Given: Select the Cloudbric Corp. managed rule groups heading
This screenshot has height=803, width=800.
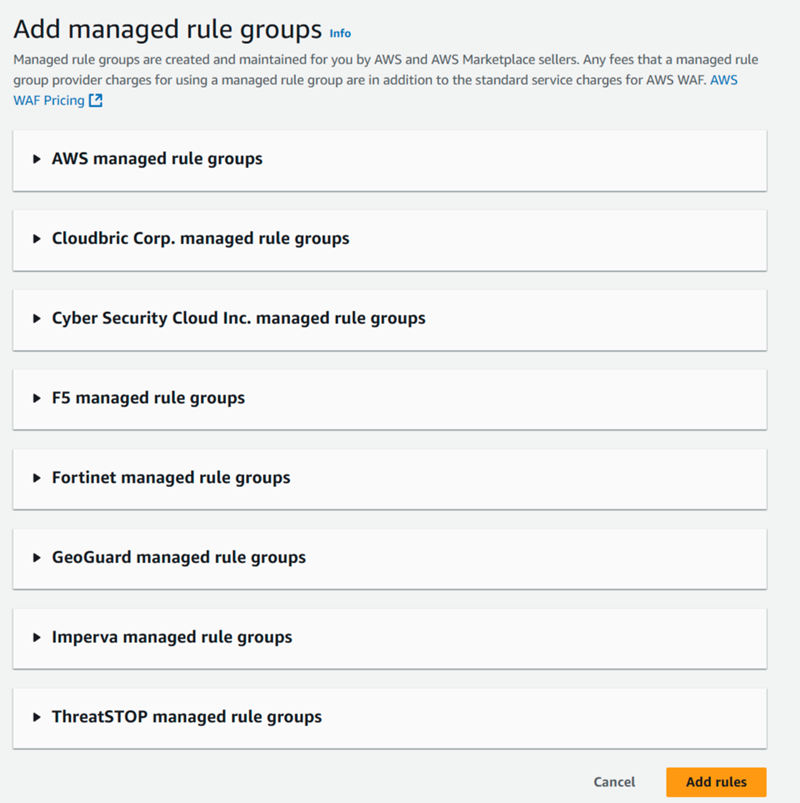Looking at the screenshot, I should point(201,239).
